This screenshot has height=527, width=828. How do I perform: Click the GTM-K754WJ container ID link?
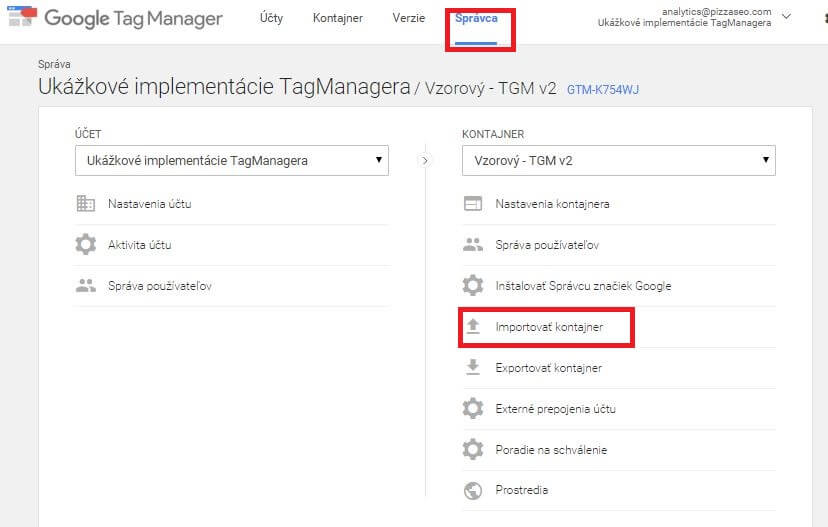603,89
